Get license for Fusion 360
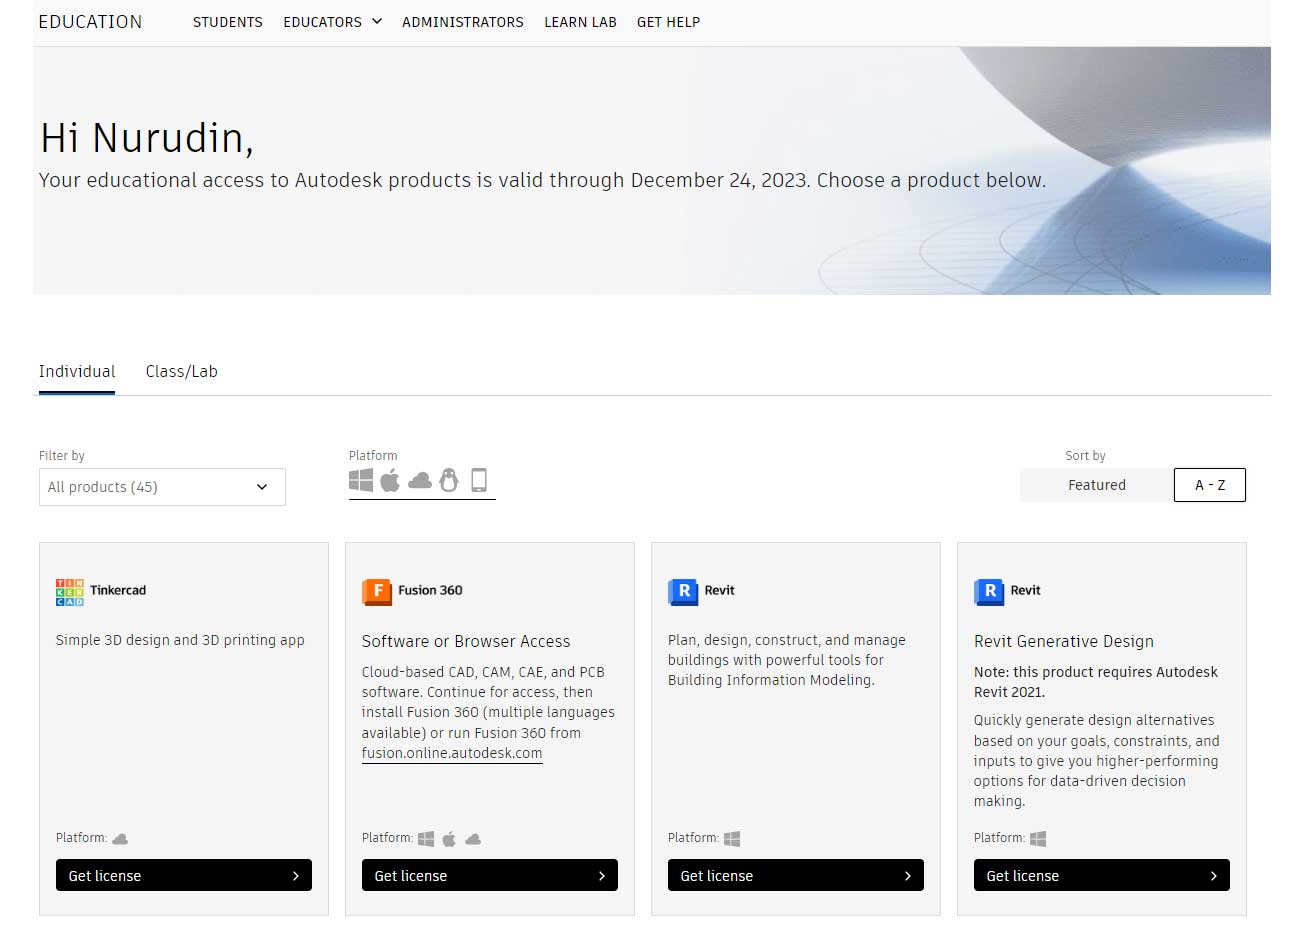Viewport: 1307px width, 925px height. pyautogui.click(x=489, y=875)
